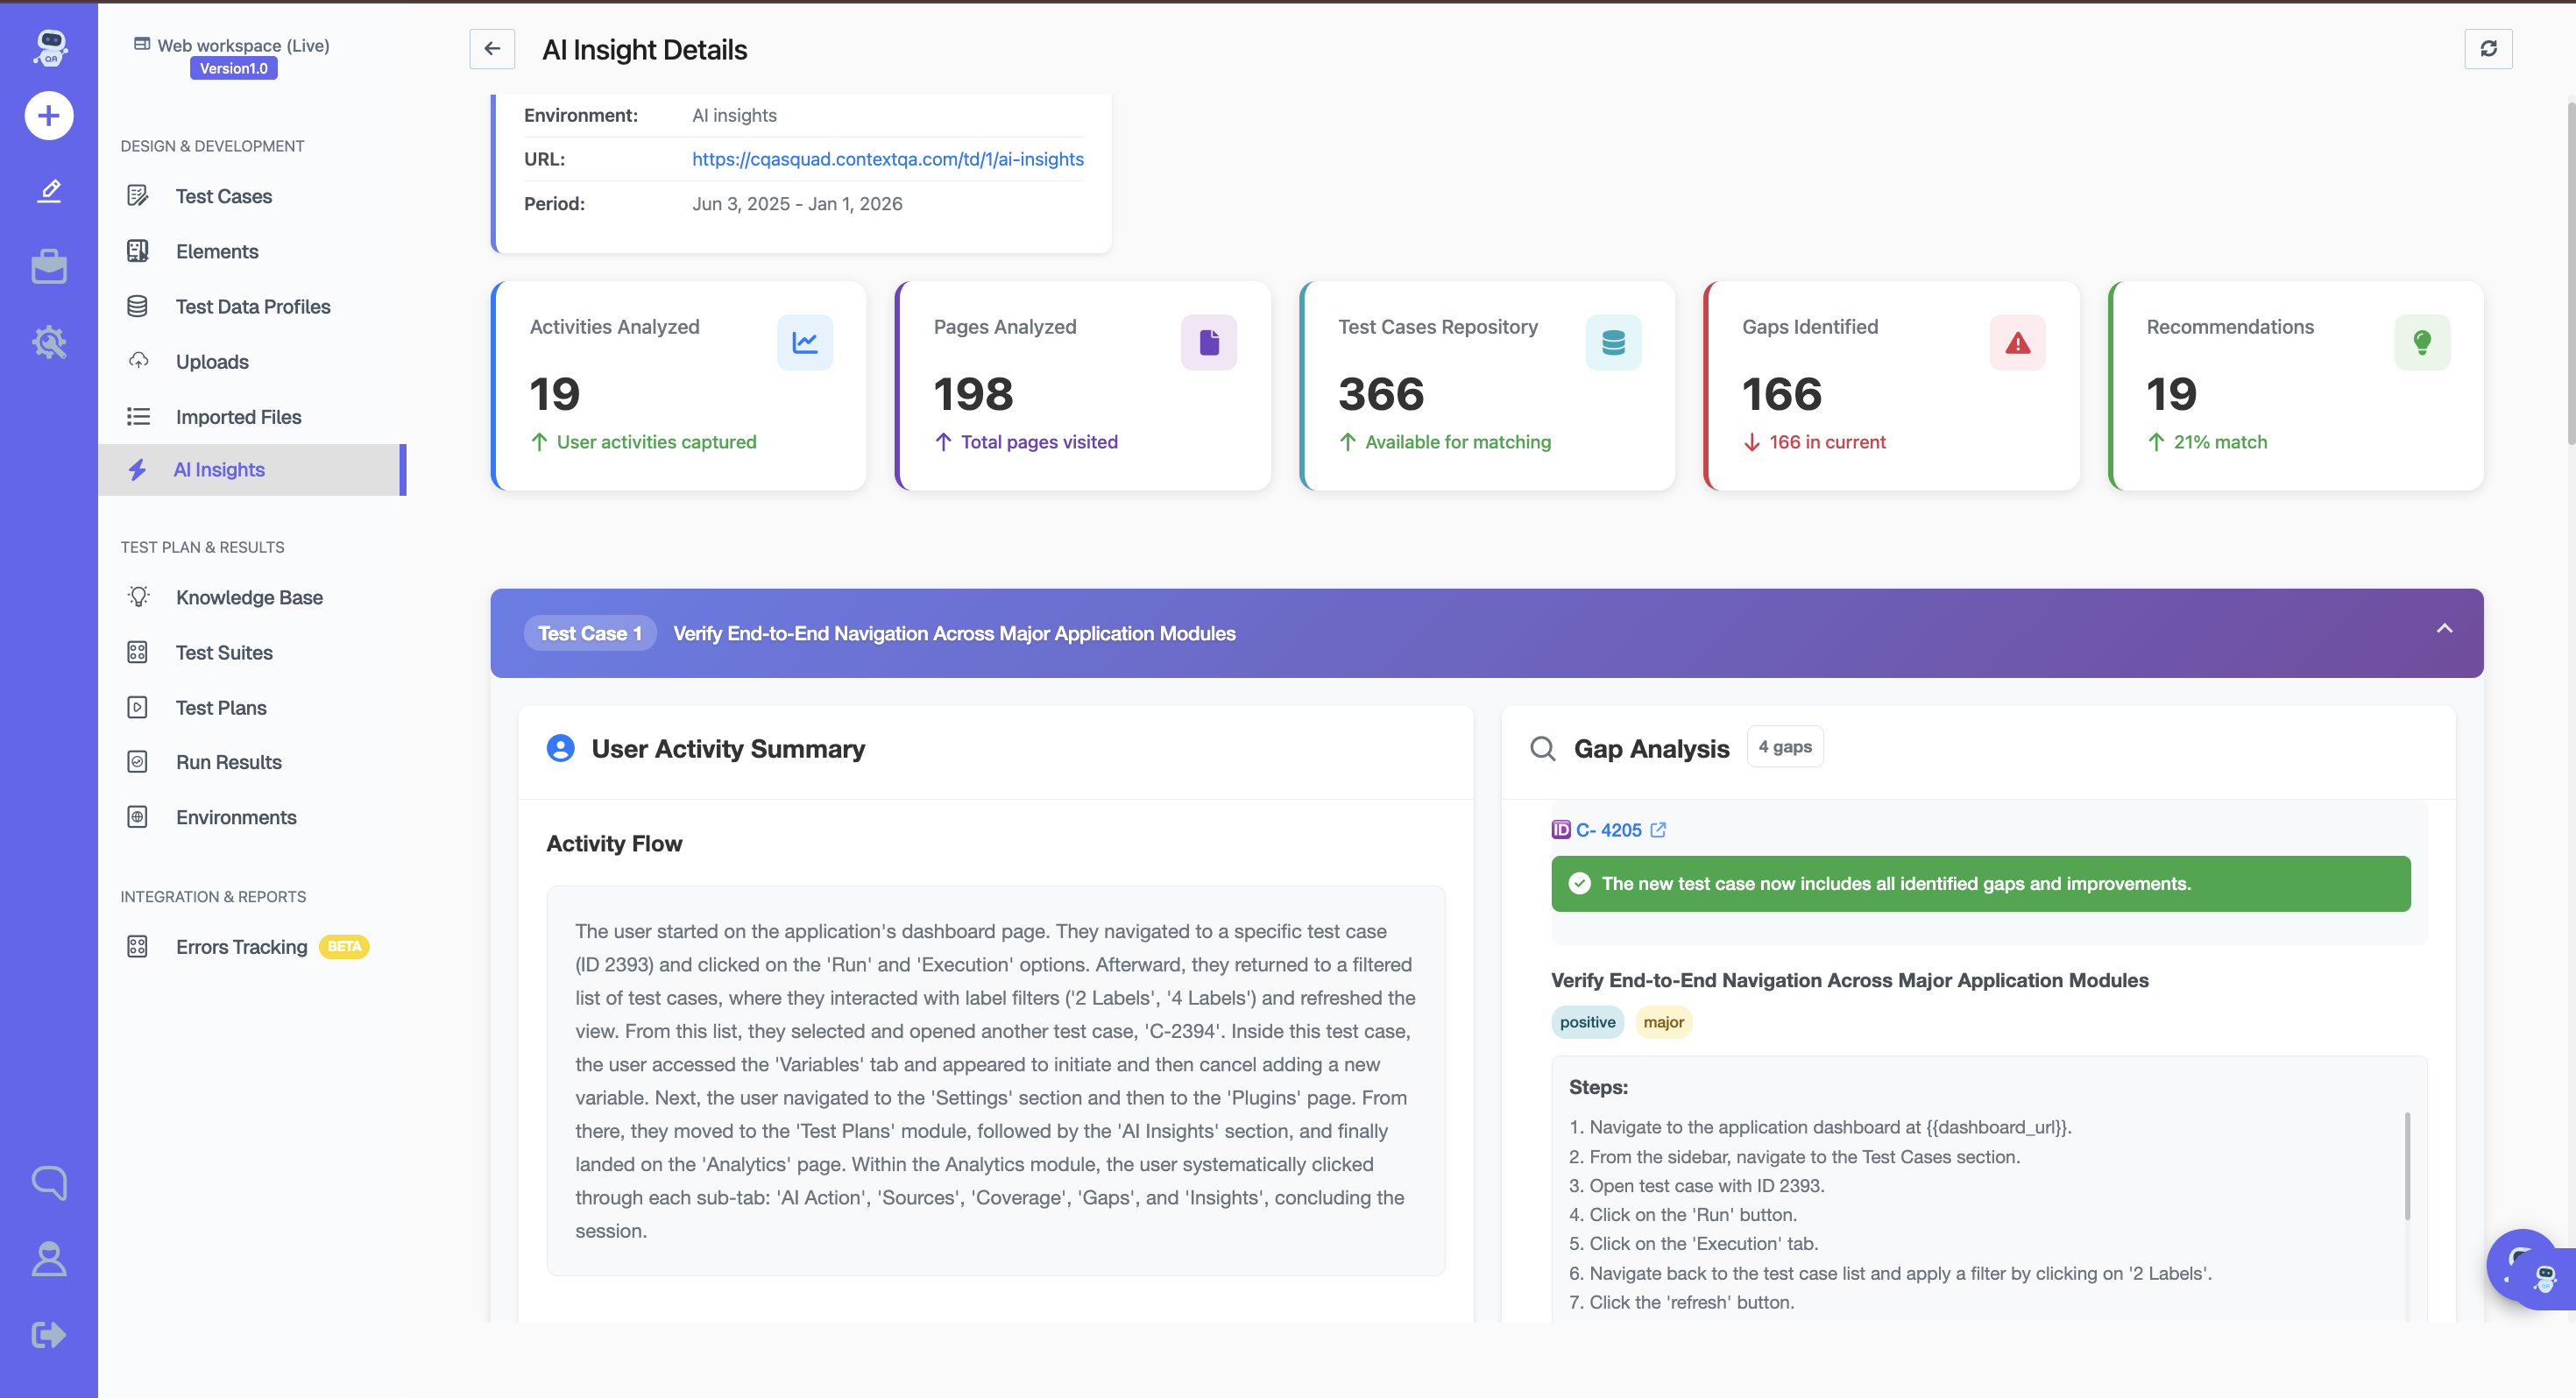Screen dimensions: 2576x1398
Task: Click the Gaps Identified stat card
Action: (x=1890, y=386)
